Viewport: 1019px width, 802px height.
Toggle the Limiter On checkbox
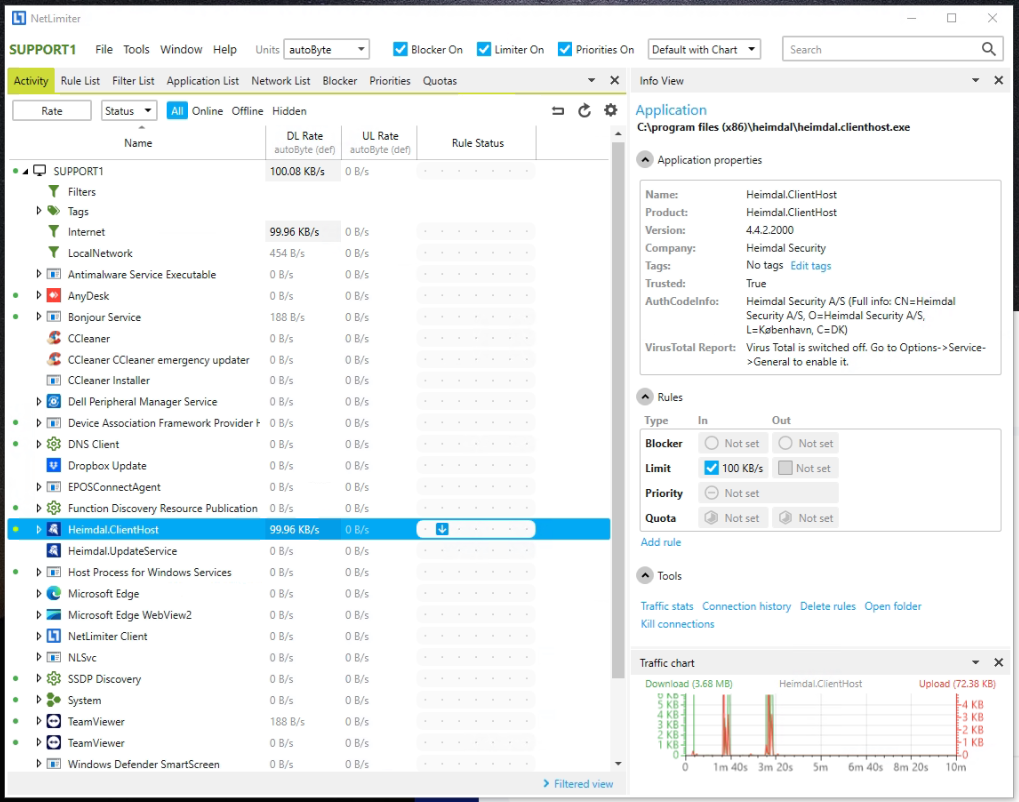[484, 49]
